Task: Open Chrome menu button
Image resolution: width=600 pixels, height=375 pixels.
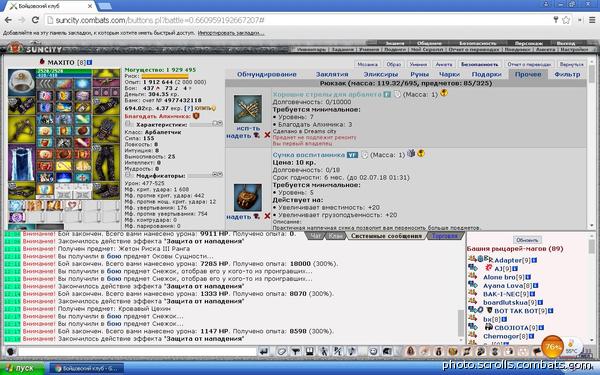Action: click(x=592, y=20)
